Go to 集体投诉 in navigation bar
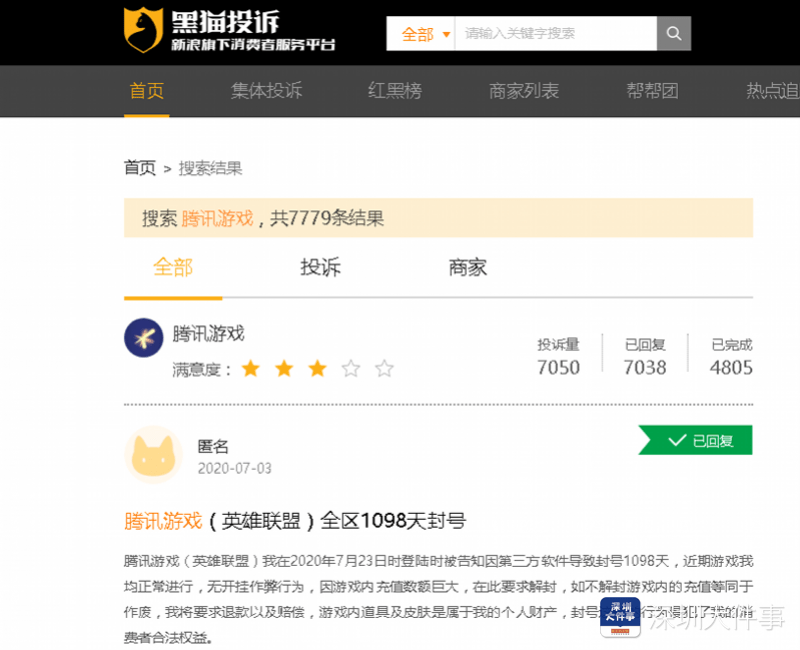This screenshot has width=800, height=650. 266,91
